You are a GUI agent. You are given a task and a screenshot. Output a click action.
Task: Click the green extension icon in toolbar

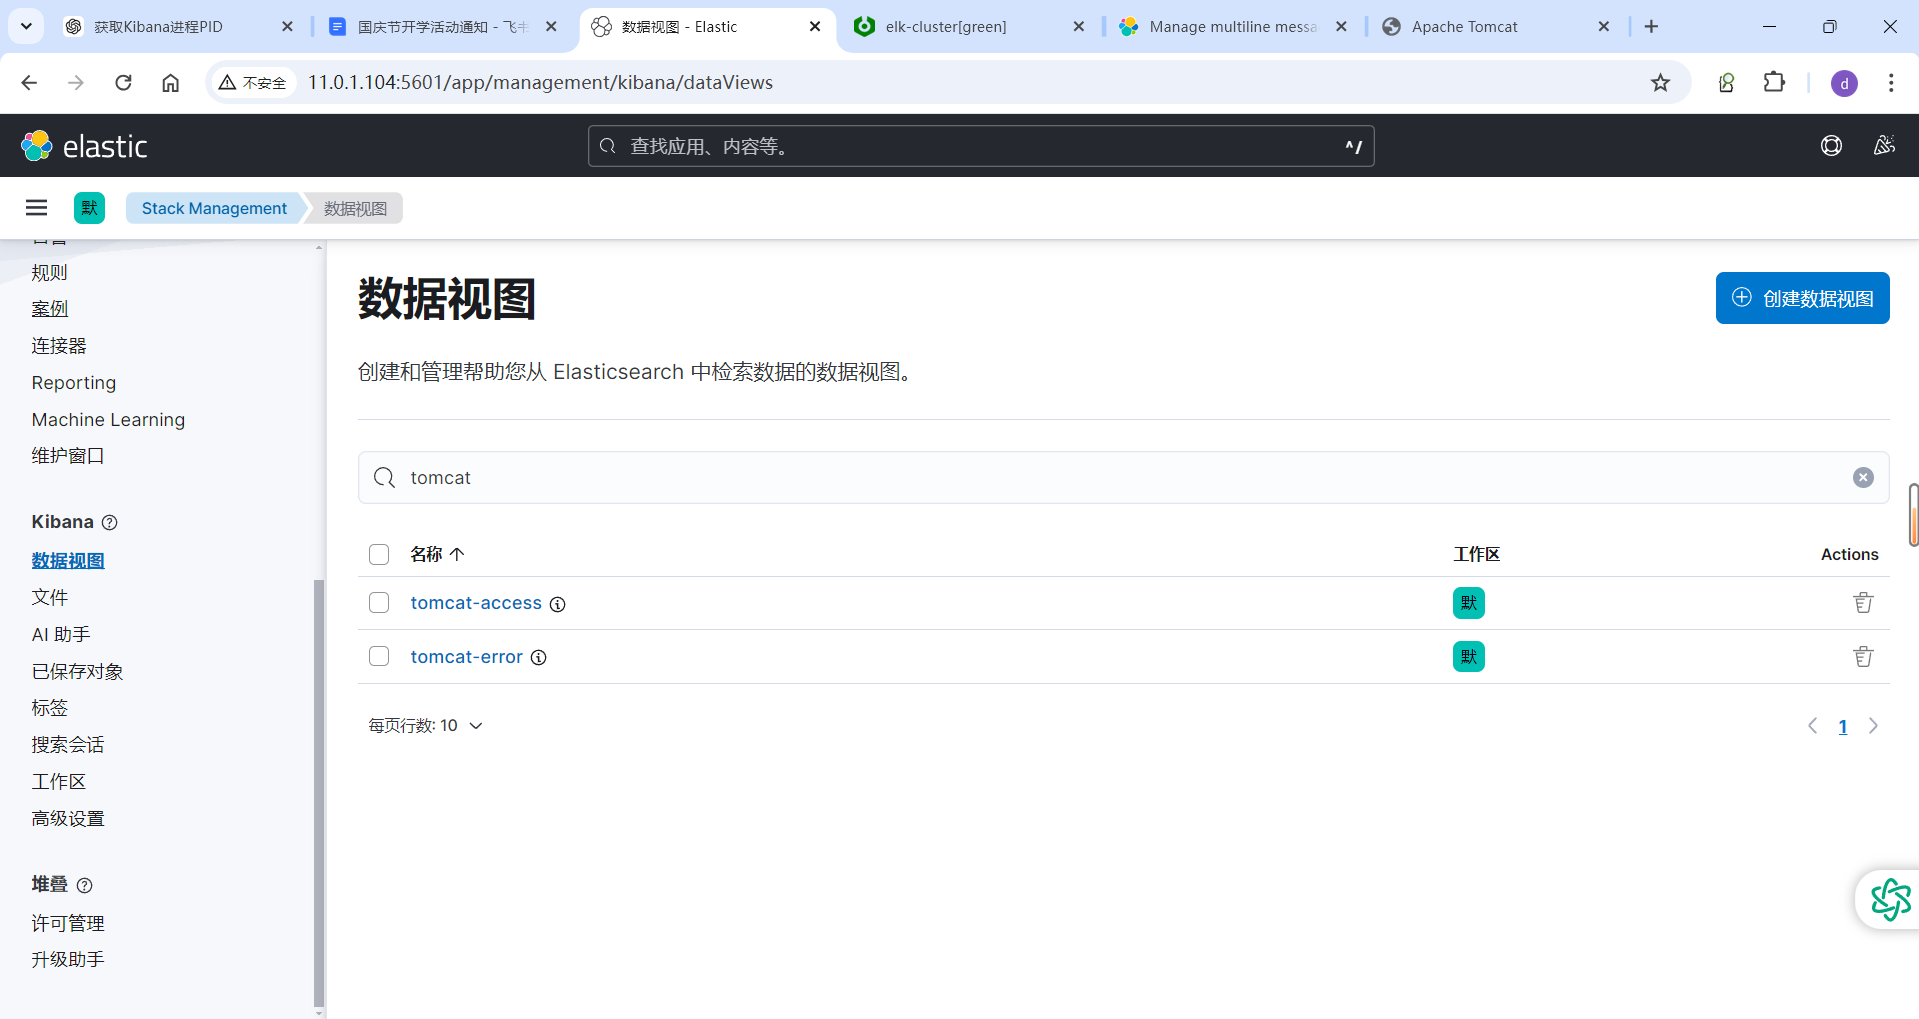click(1726, 83)
